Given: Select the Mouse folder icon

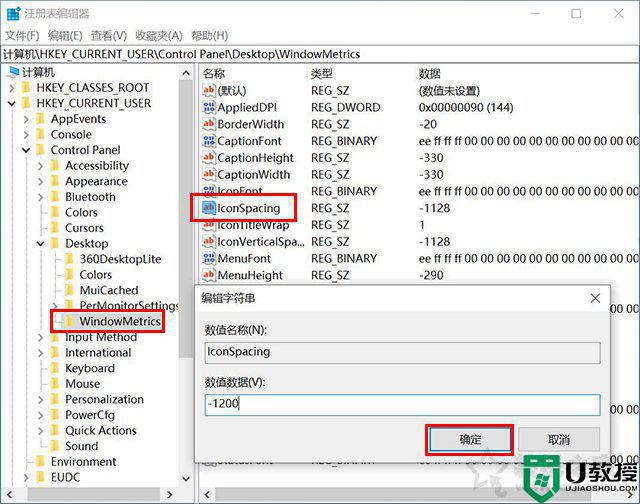Looking at the screenshot, I should (55, 384).
